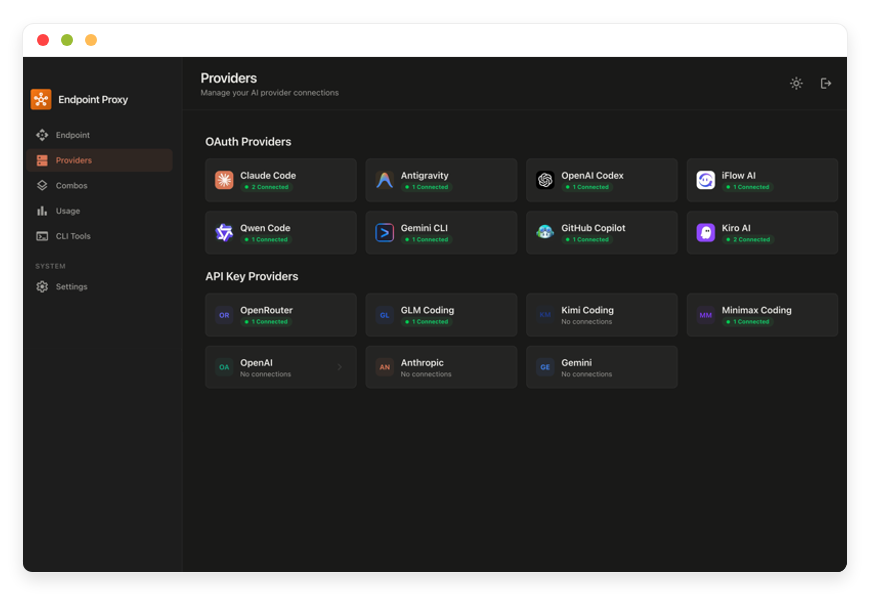Click the green window button in title bar

pyautogui.click(x=67, y=40)
